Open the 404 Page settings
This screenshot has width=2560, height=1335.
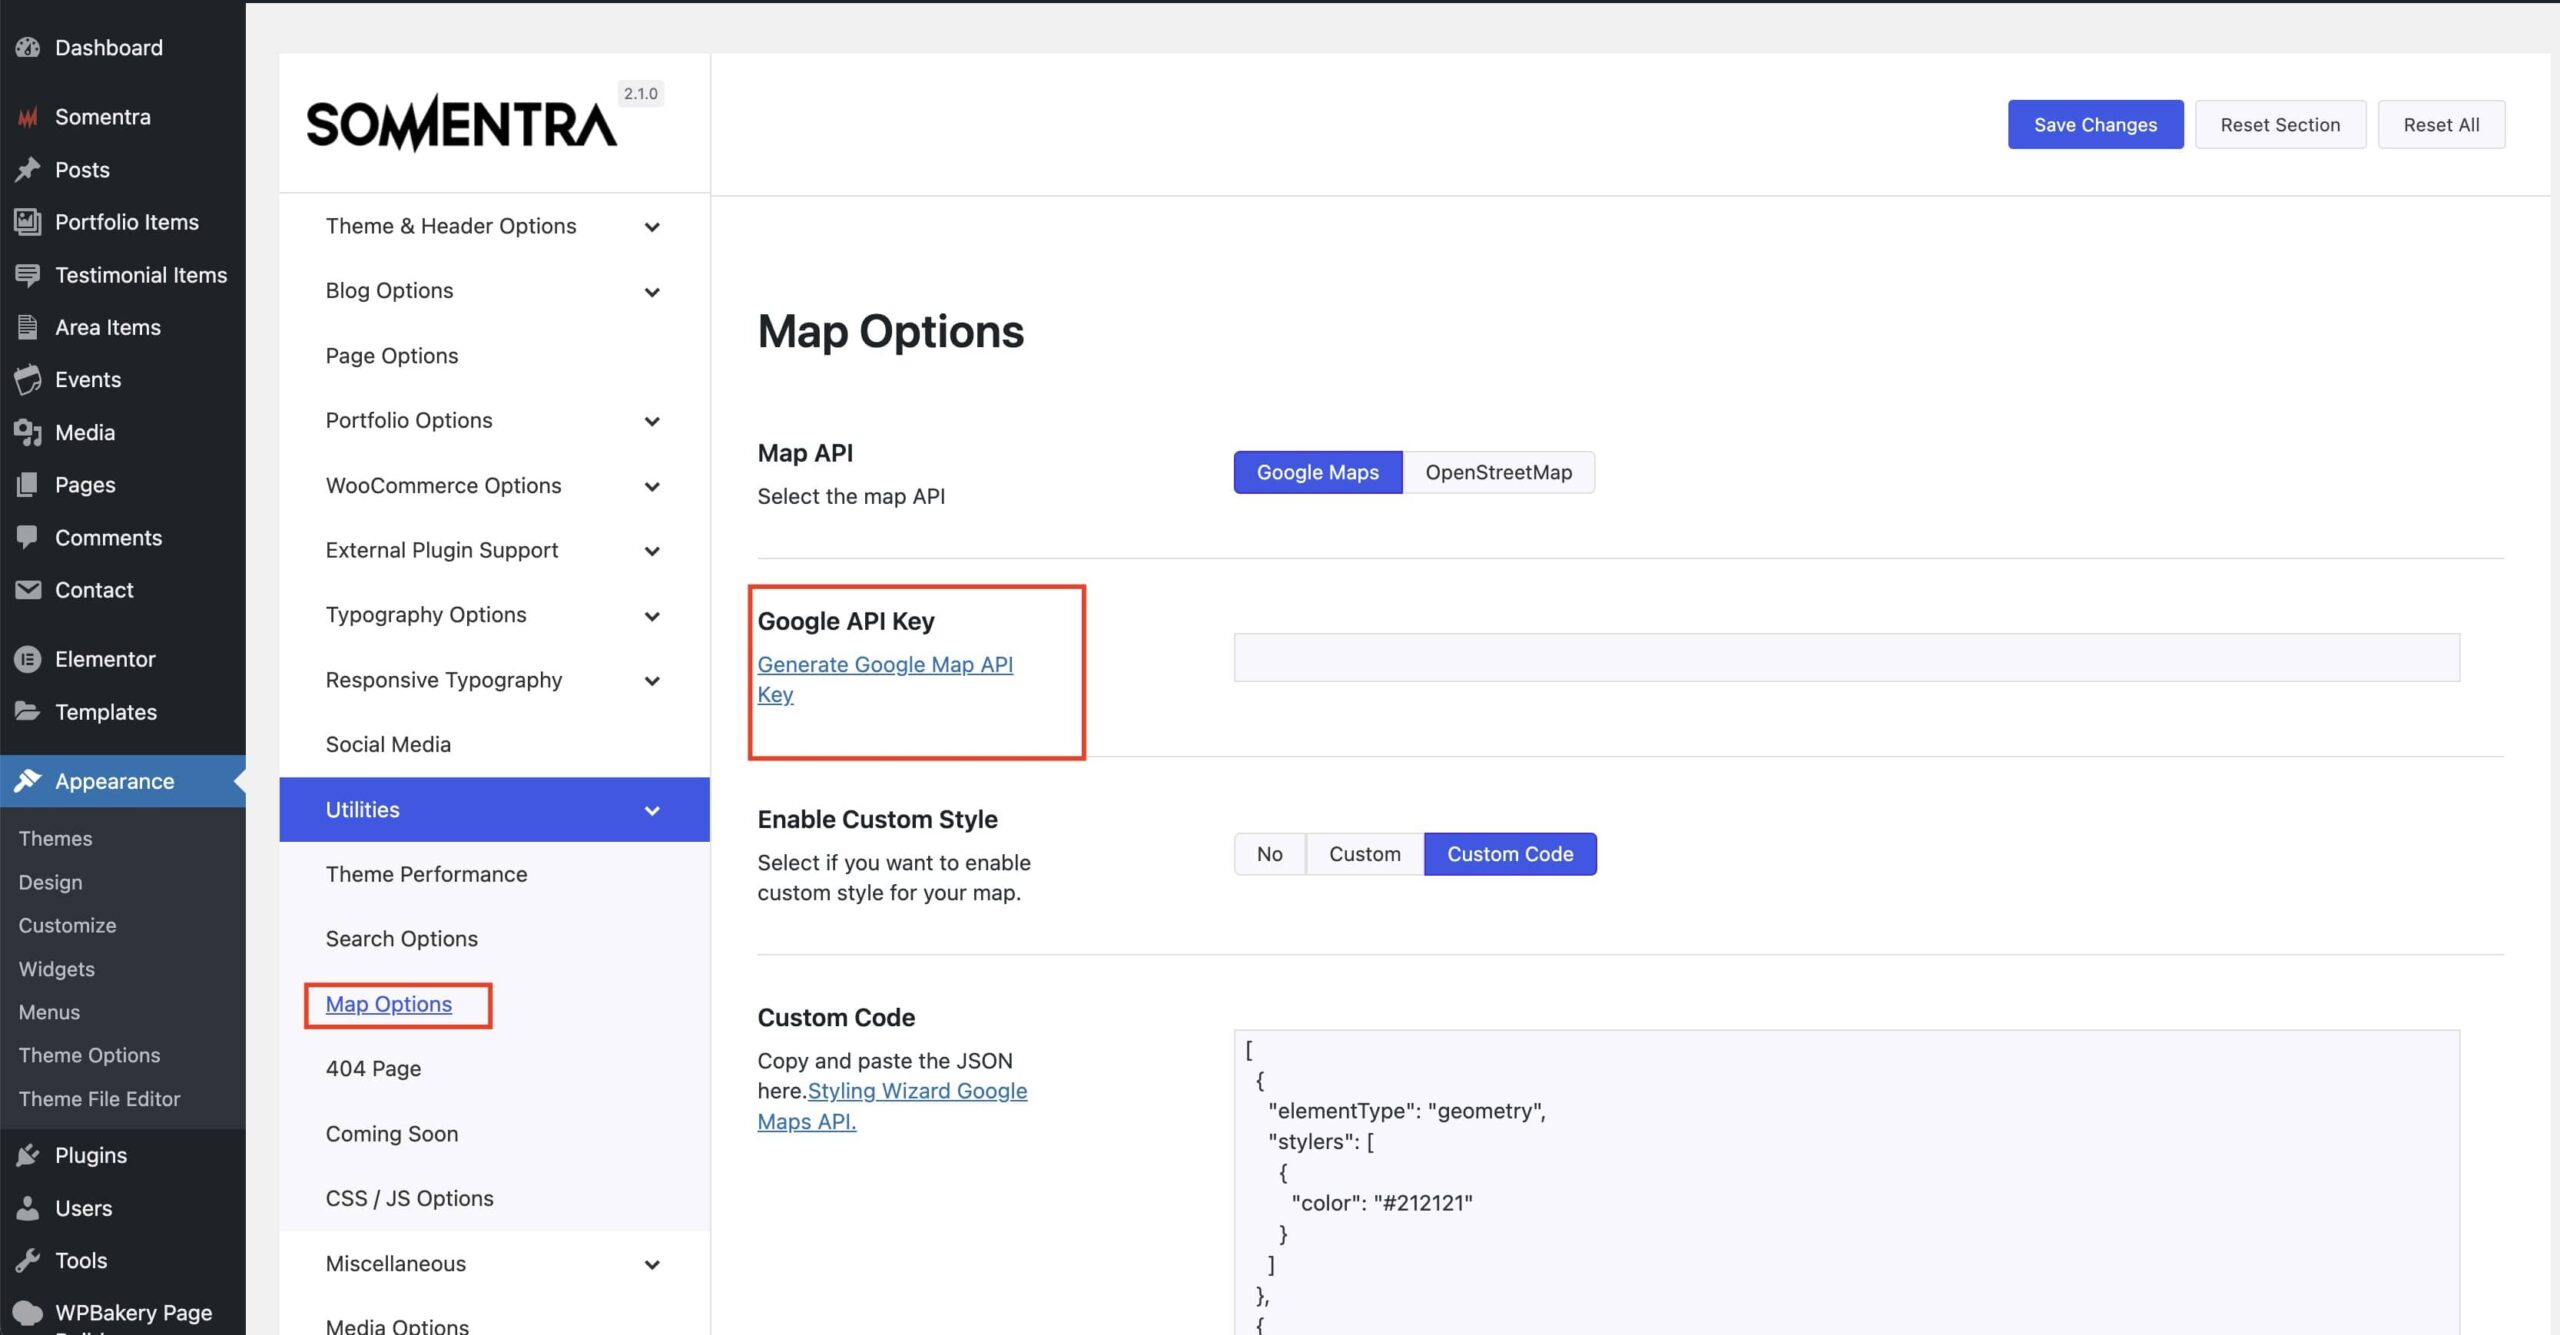point(373,1068)
